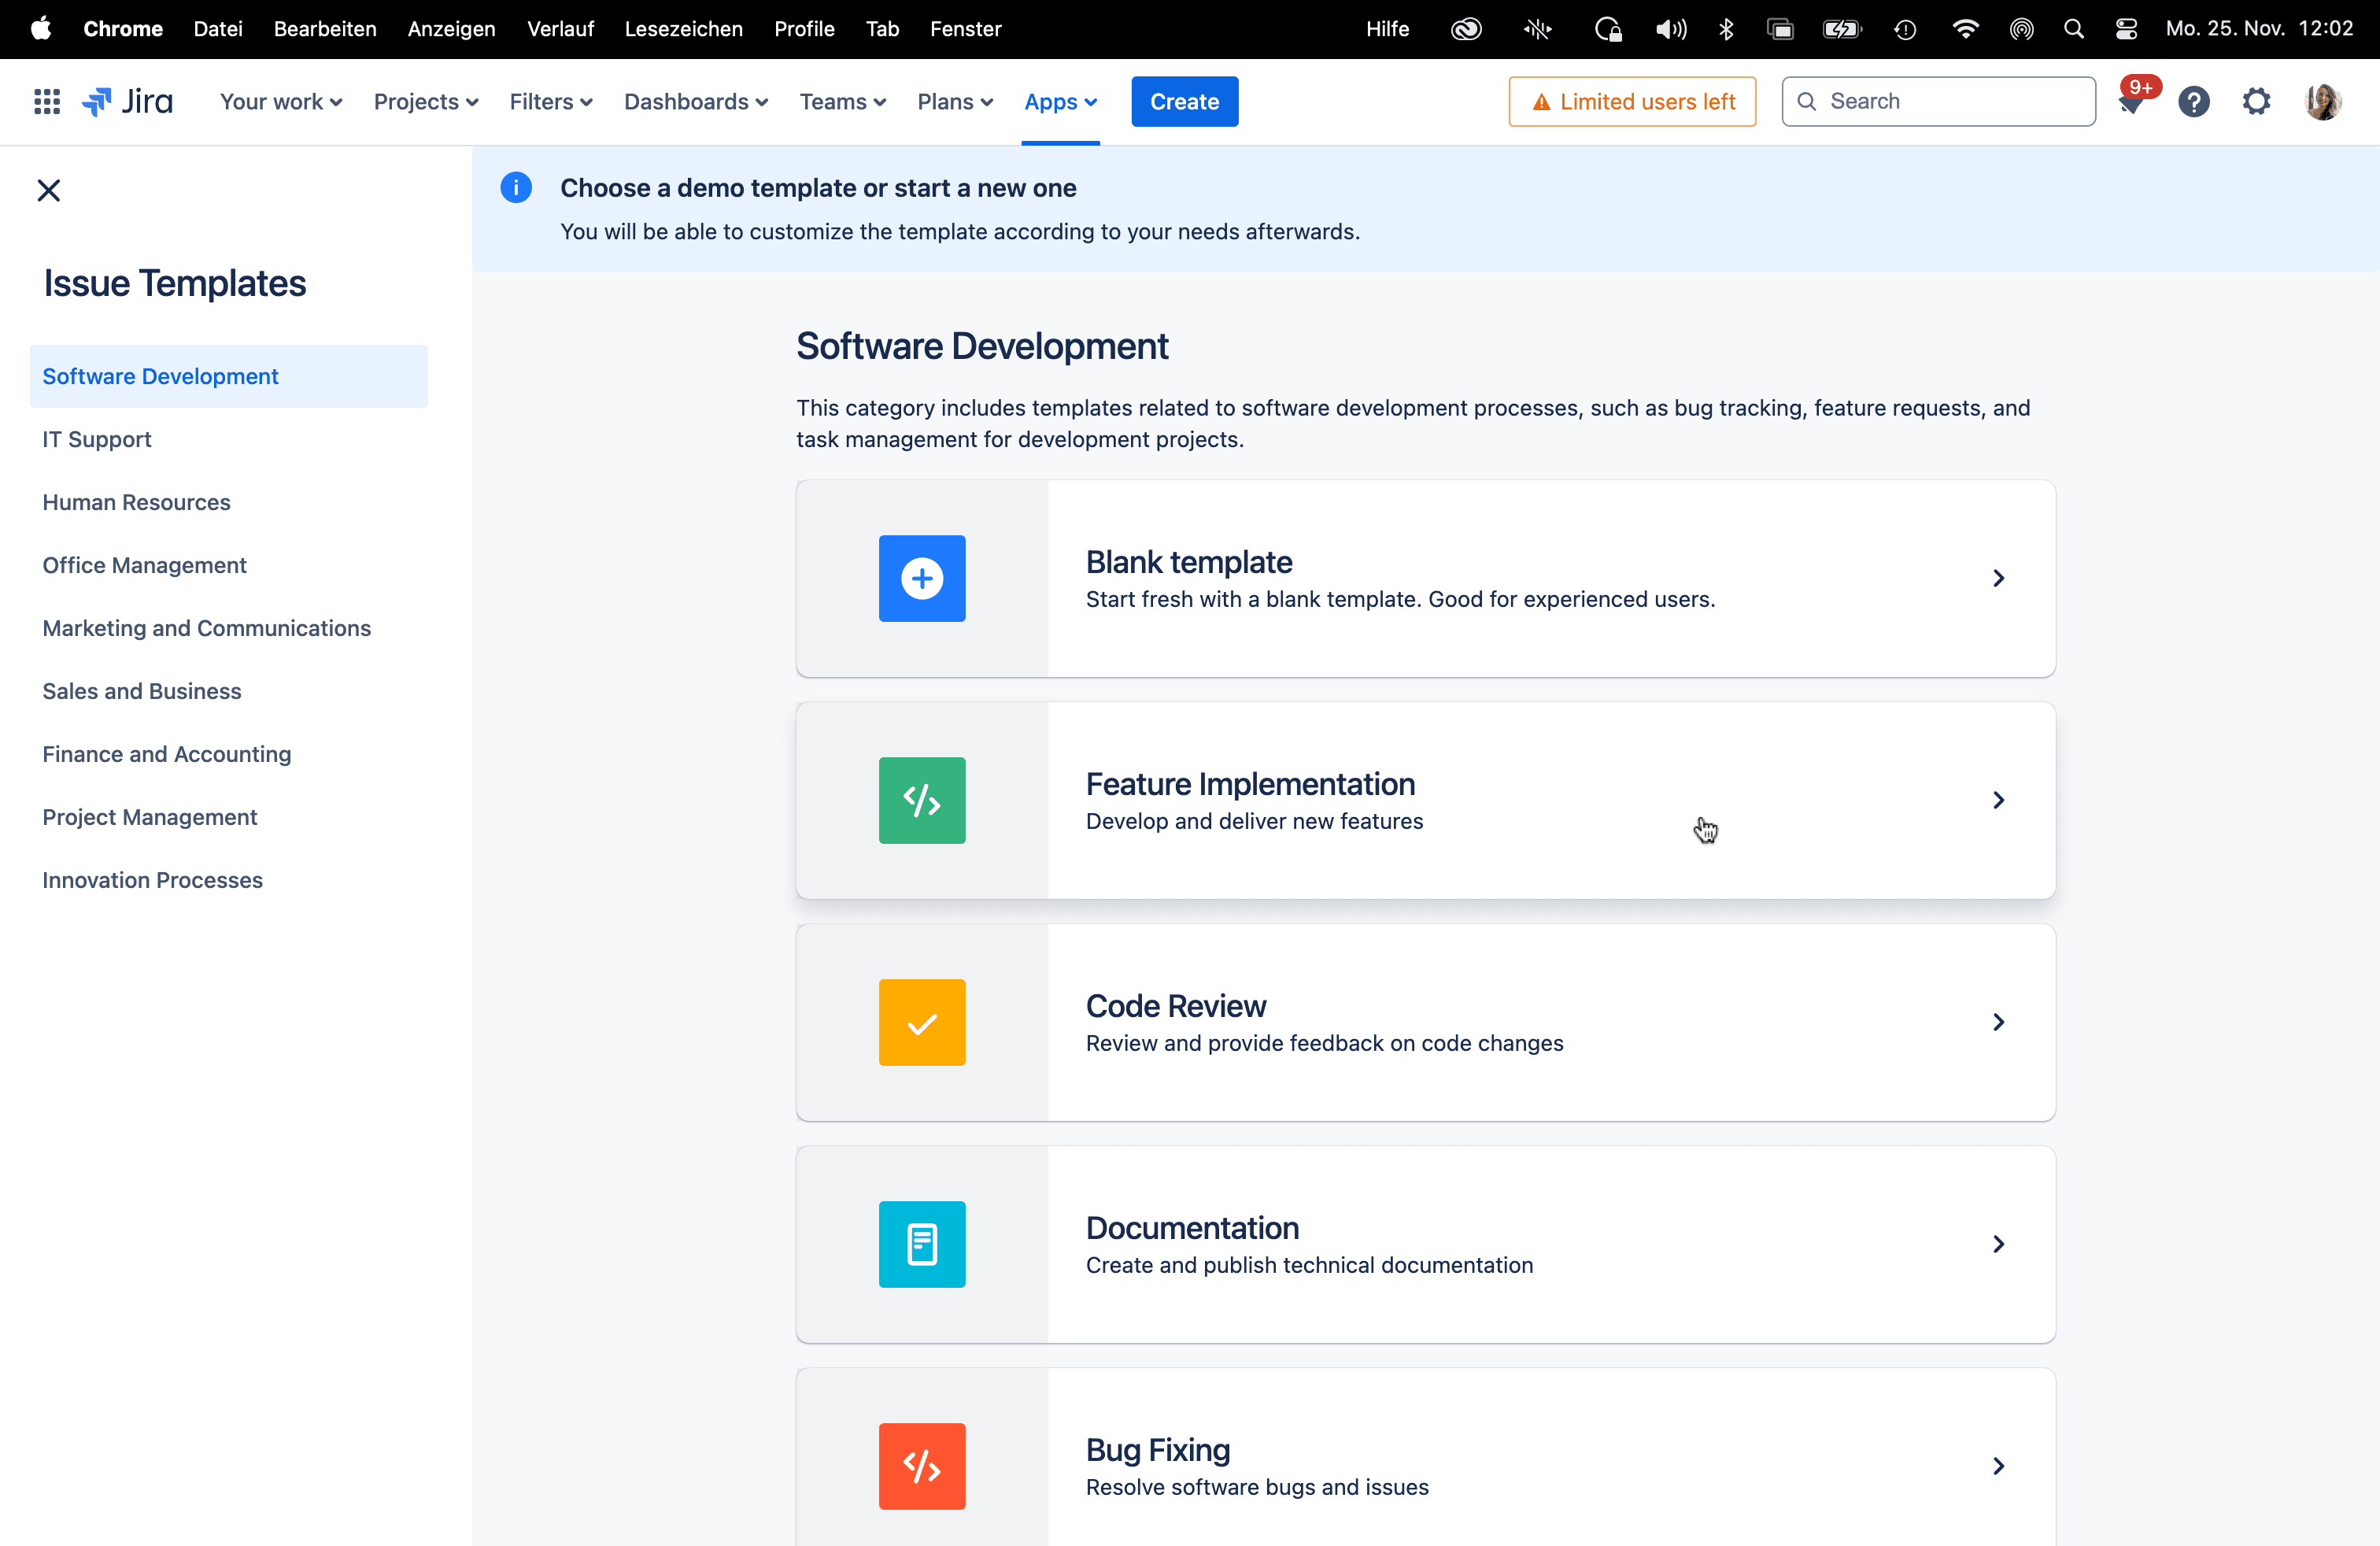Close Issue Templates panel with X icon
This screenshot has width=2380, height=1546.
point(48,190)
